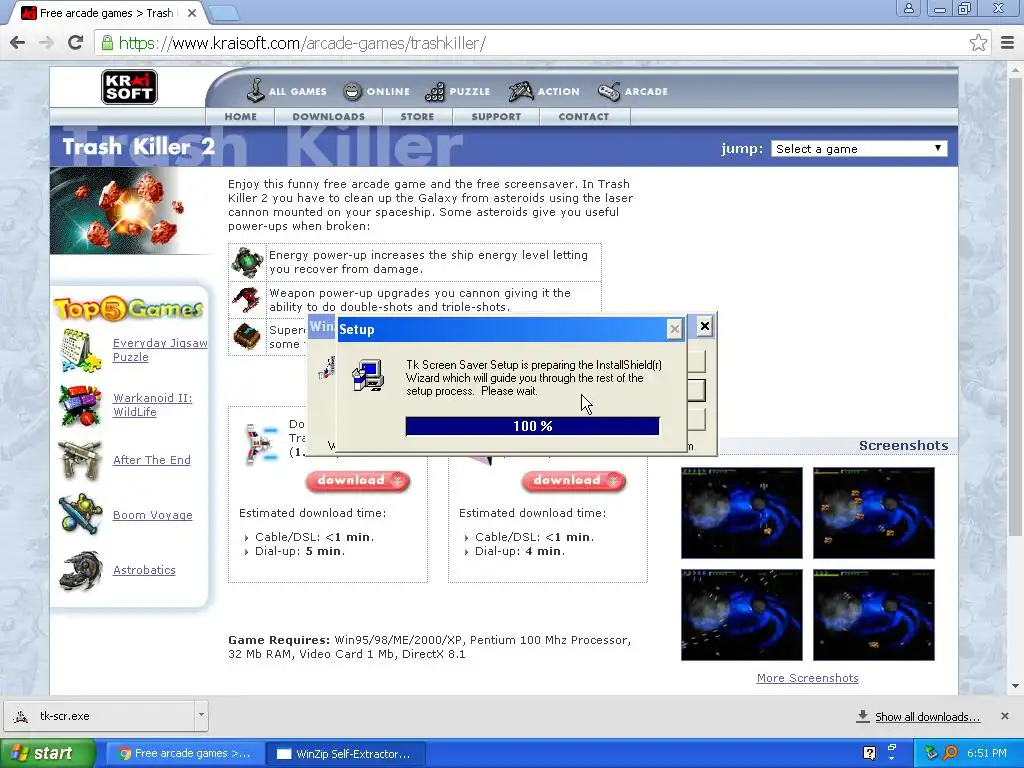Follow the More Screenshots link

click(x=807, y=678)
